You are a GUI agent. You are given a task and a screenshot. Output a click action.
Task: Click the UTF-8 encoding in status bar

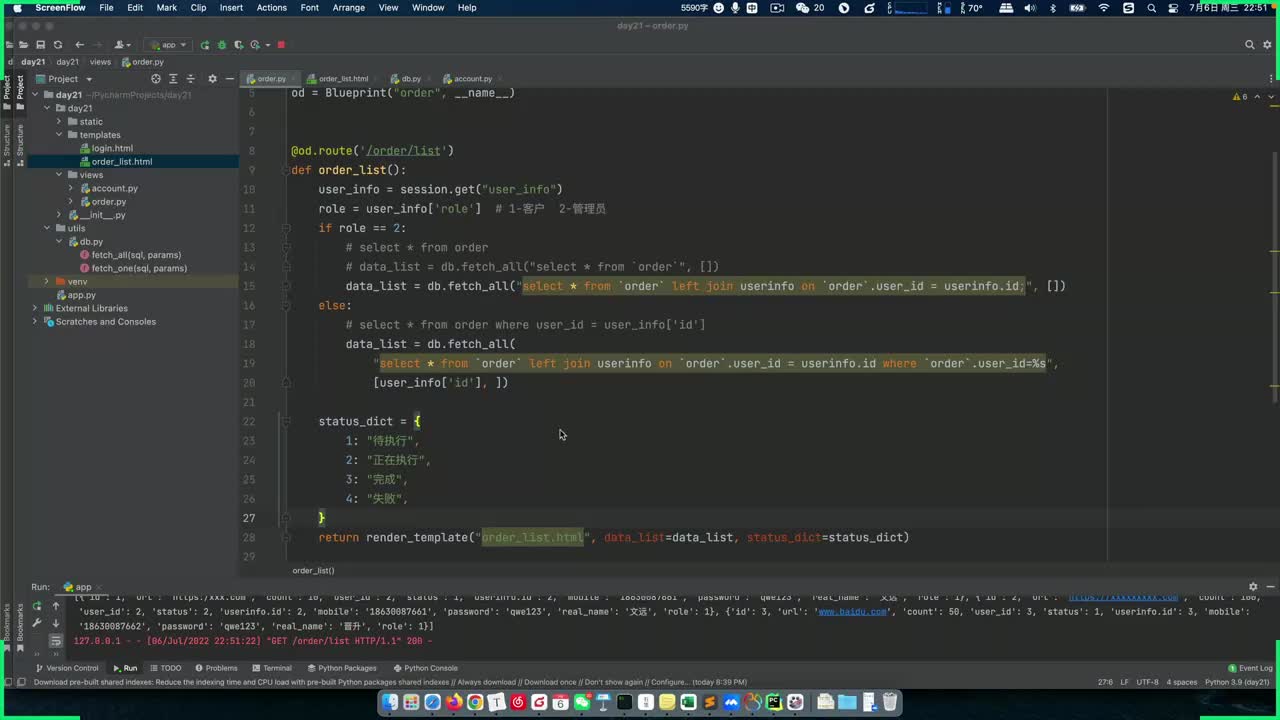pyautogui.click(x=1148, y=682)
